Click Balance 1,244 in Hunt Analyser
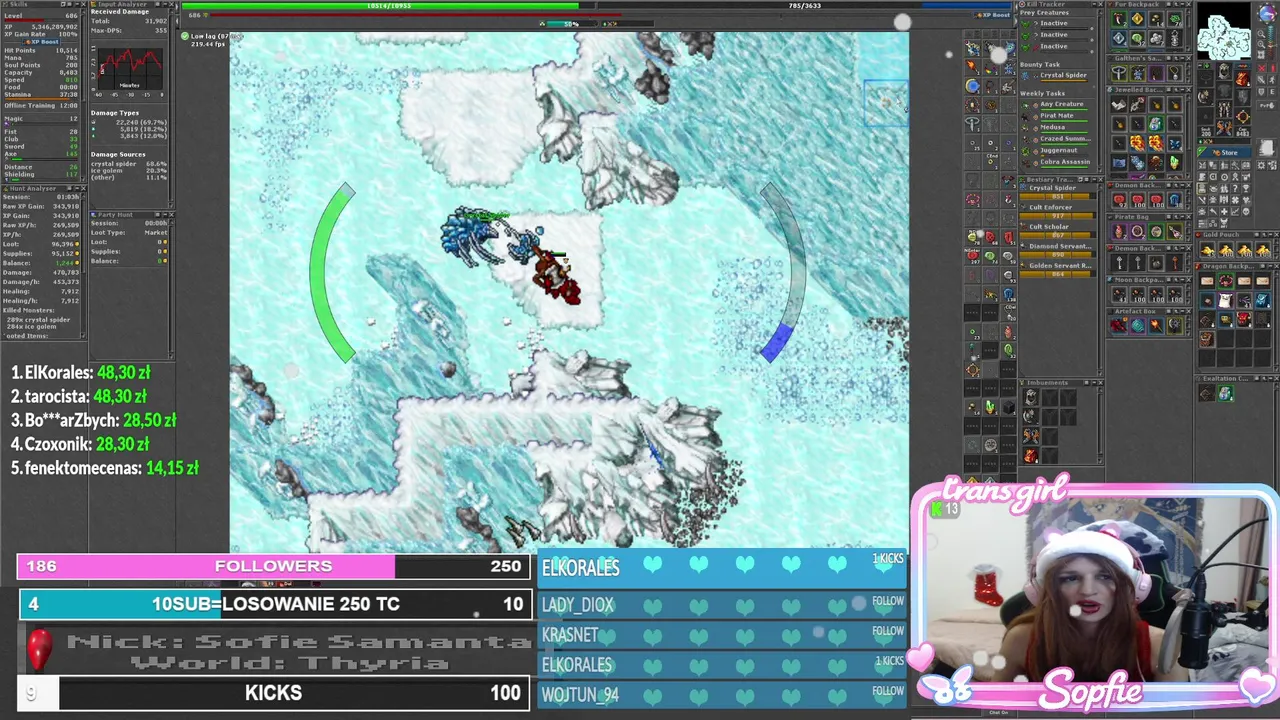This screenshot has width=1280, height=720. click(42, 263)
